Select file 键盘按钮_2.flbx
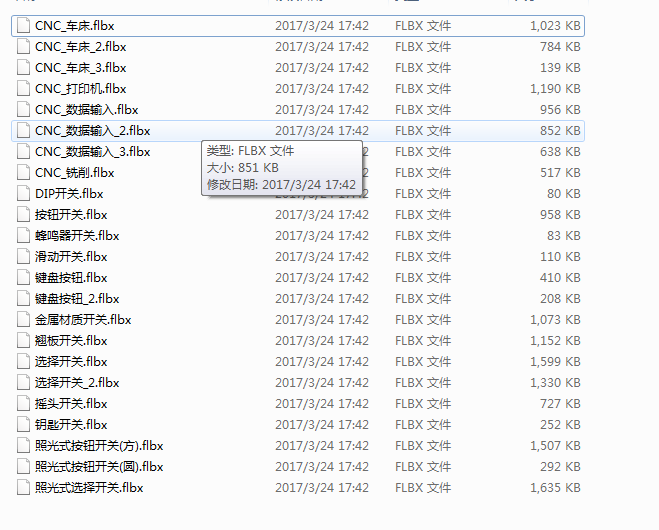Screen dimensions: 659x530 (77, 299)
